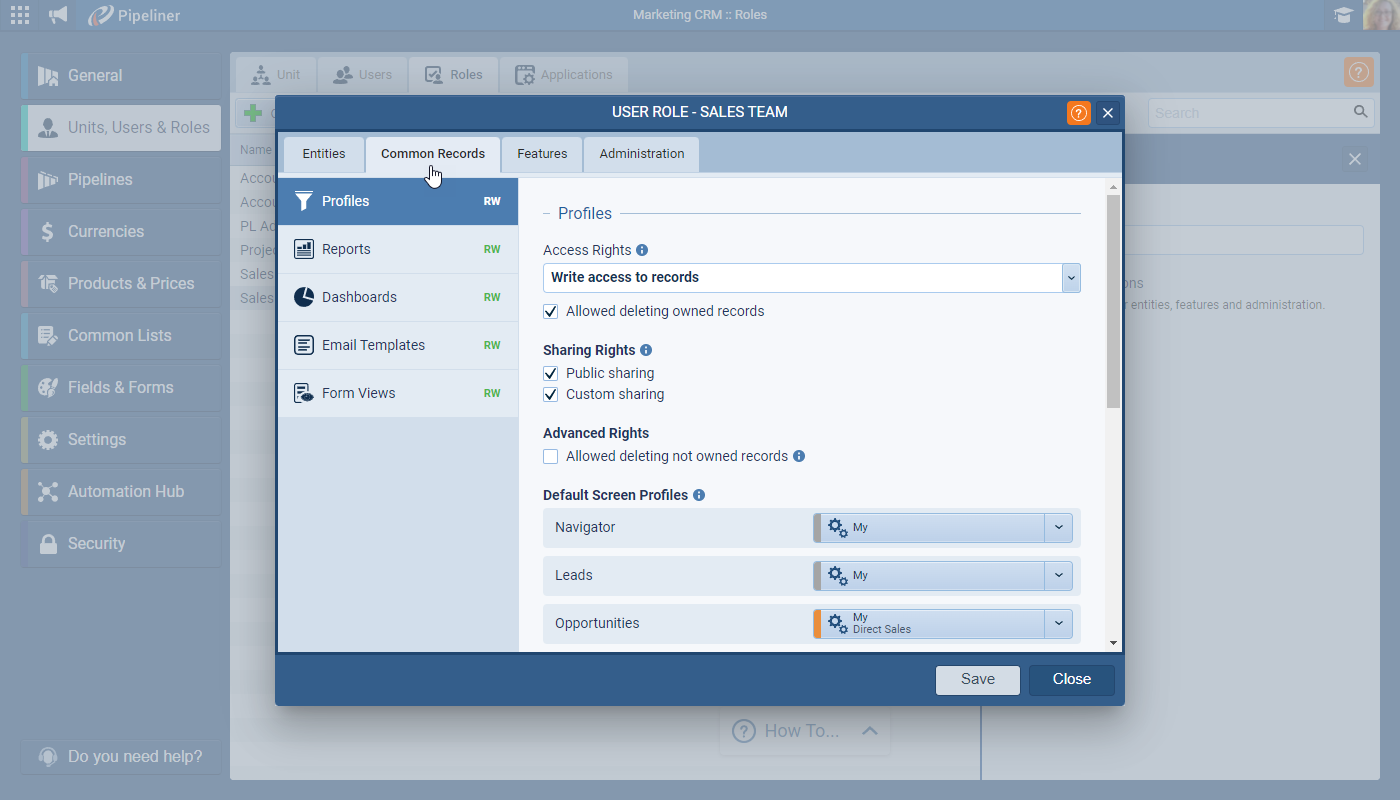Screen dimensions: 1400x800
Task: Switch to the Entities tab
Action: coord(324,154)
